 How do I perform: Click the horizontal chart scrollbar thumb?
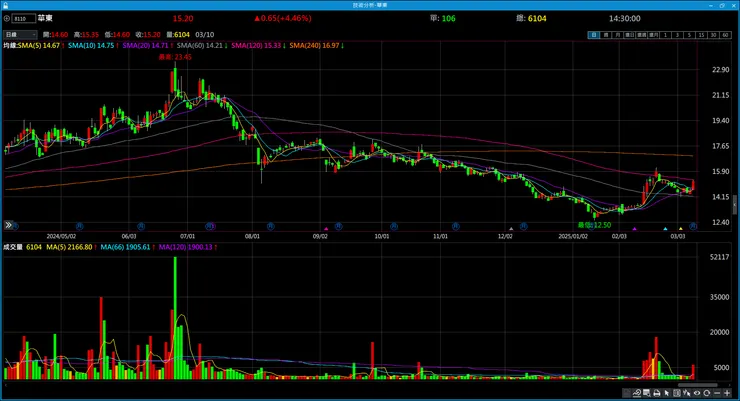click(698, 385)
